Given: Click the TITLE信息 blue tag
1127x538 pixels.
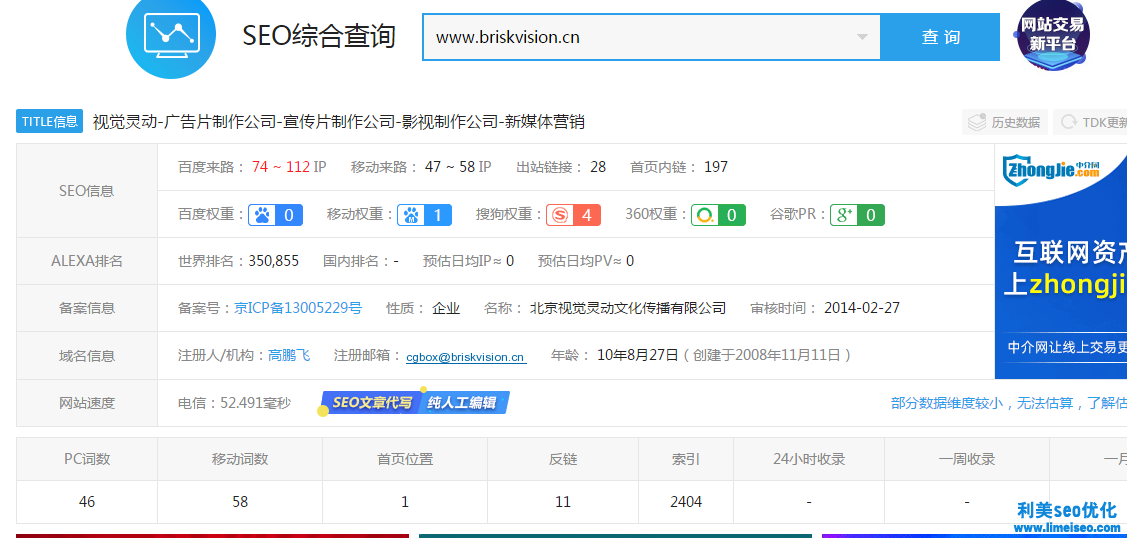Looking at the screenshot, I should [x=50, y=121].
